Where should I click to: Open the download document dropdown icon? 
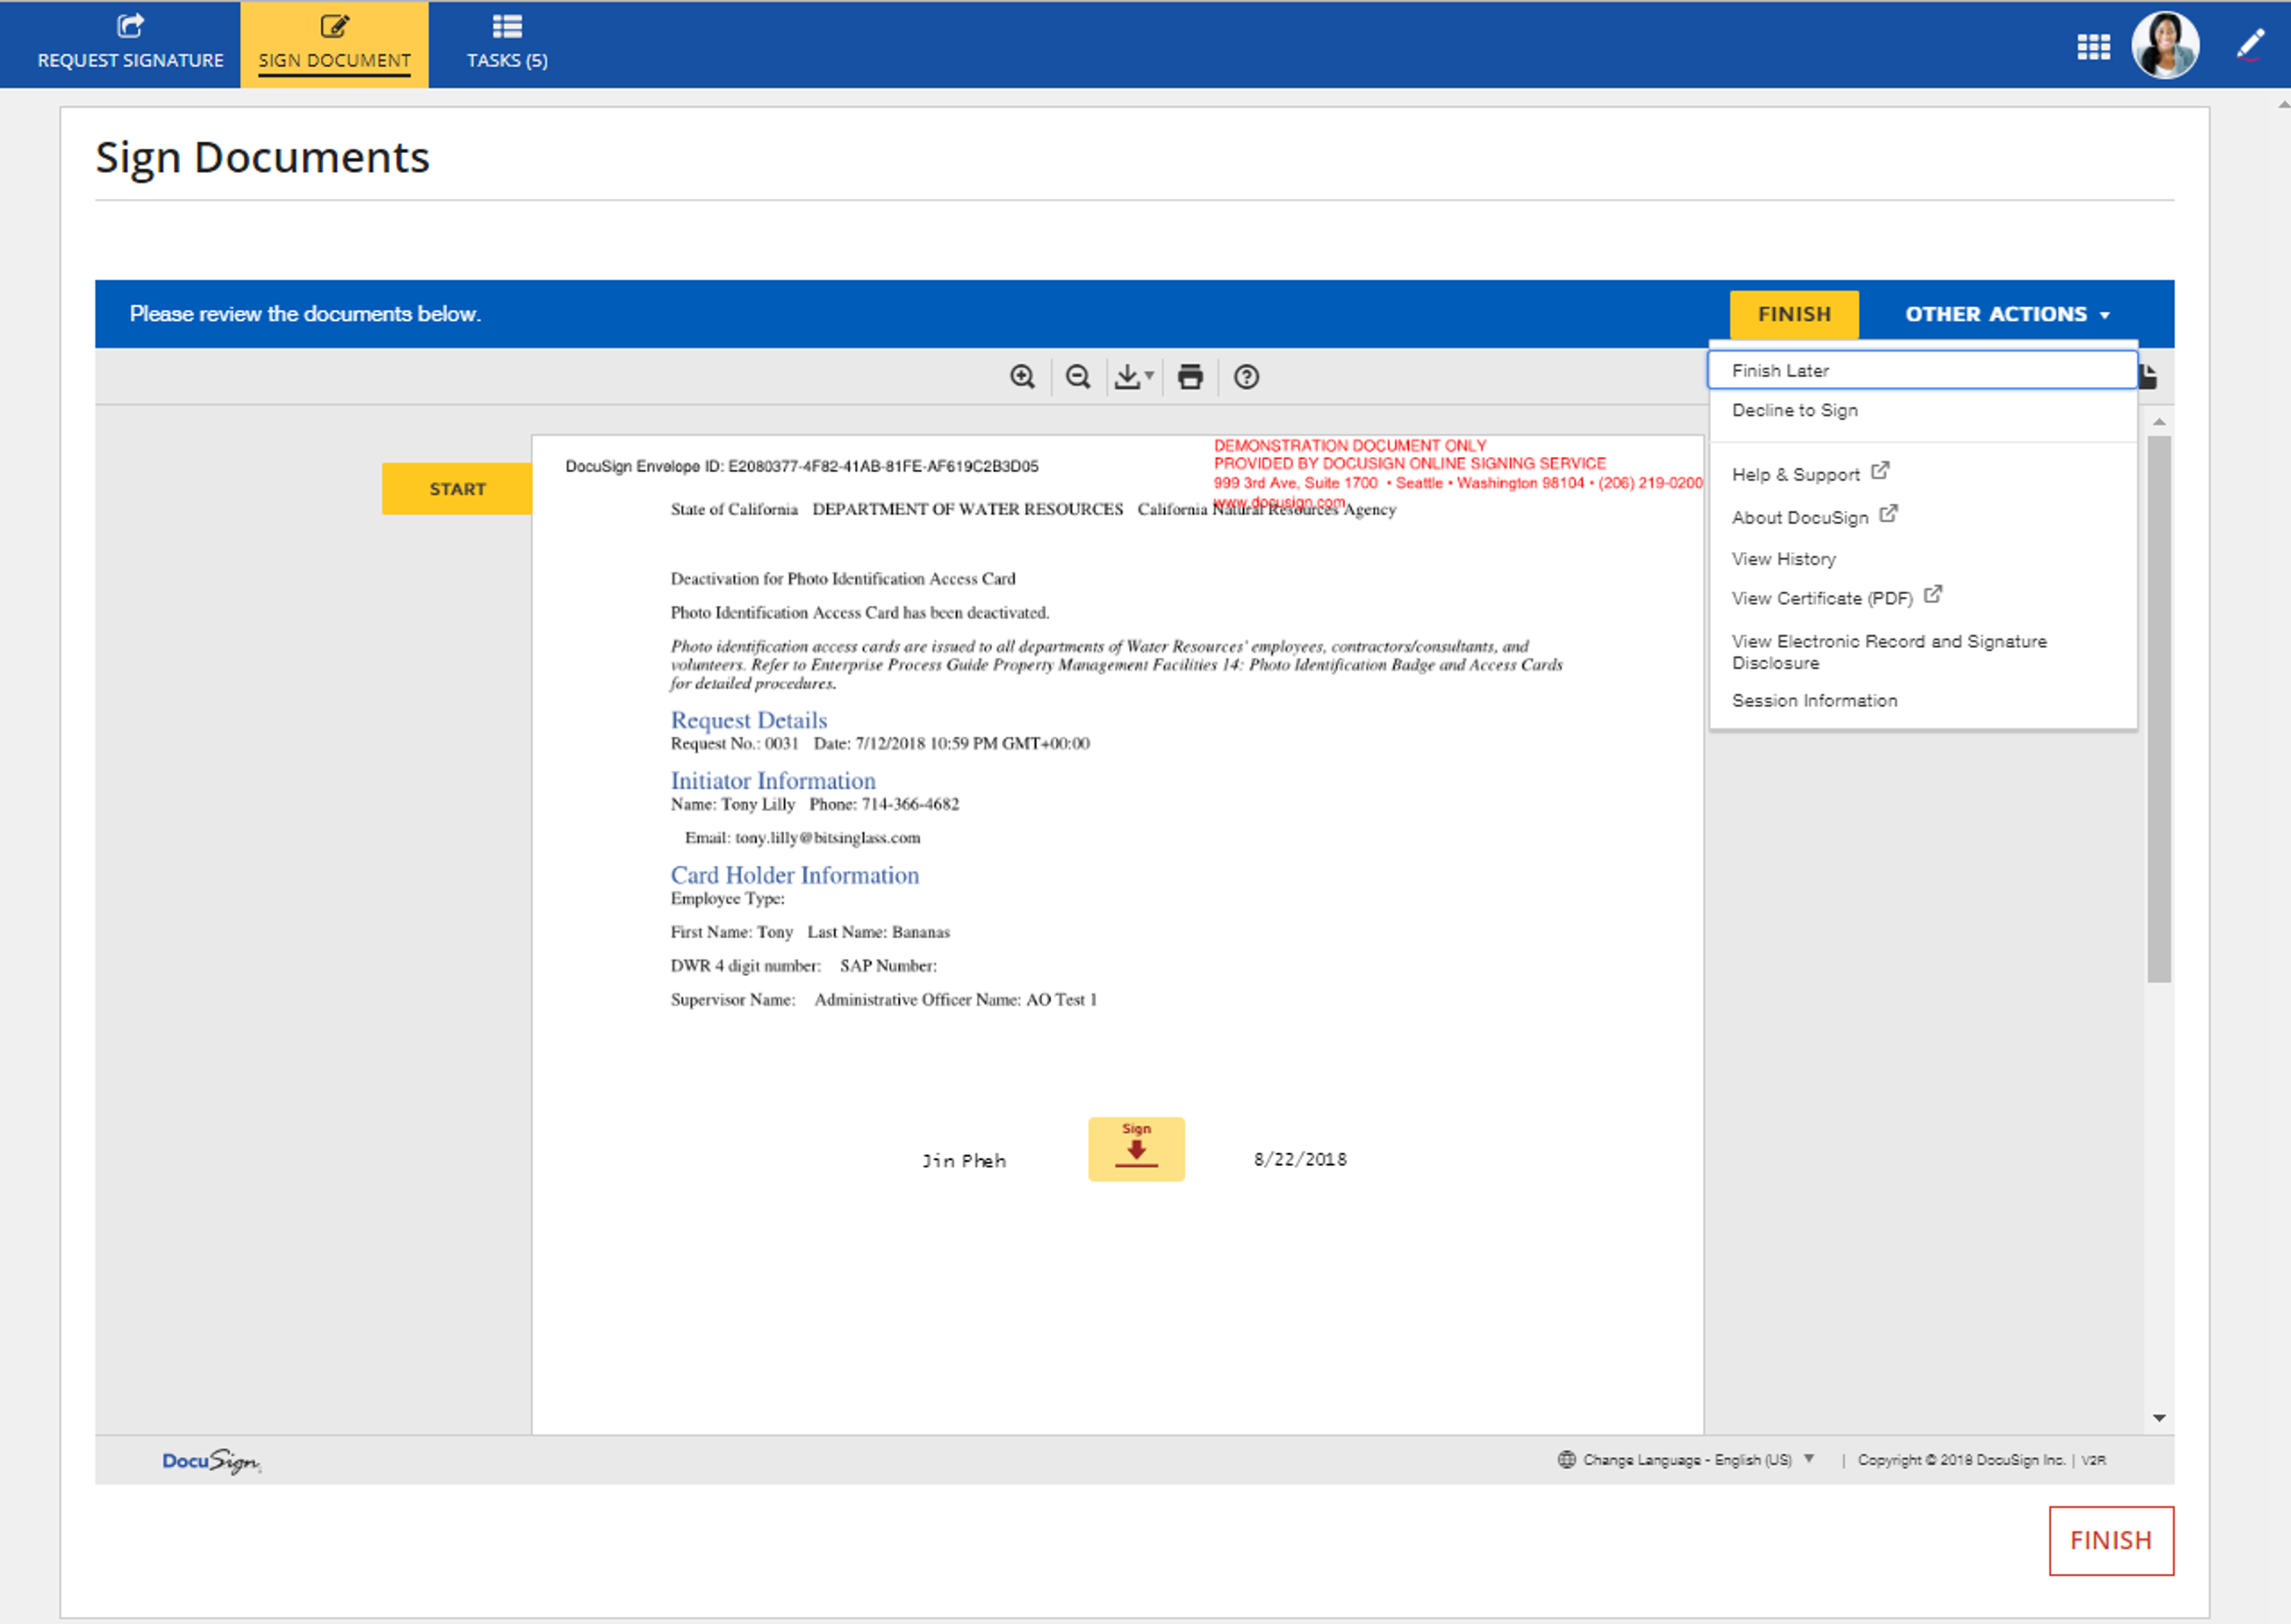(x=1134, y=377)
